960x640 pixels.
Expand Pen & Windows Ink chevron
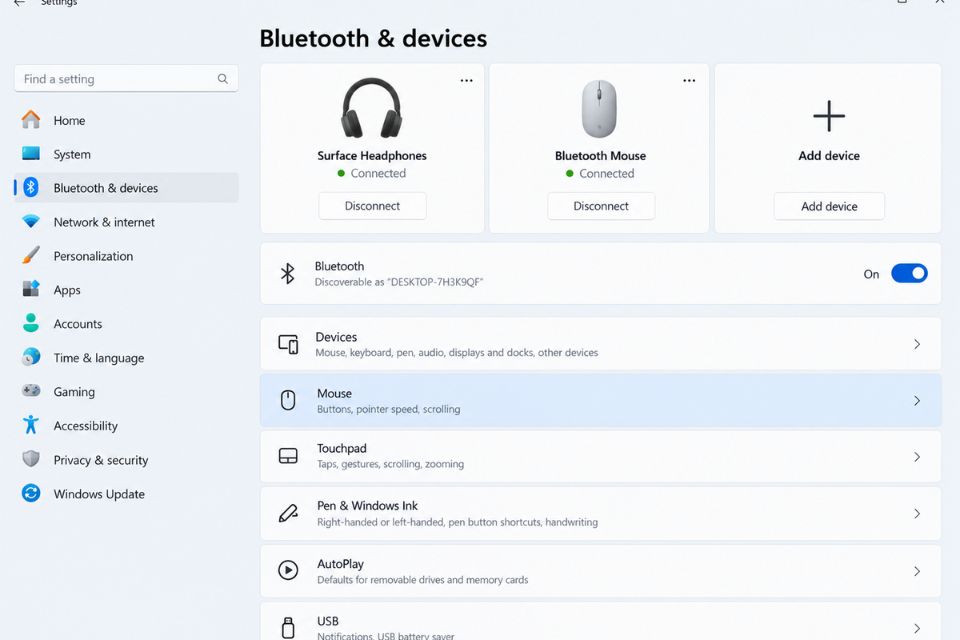click(x=917, y=514)
